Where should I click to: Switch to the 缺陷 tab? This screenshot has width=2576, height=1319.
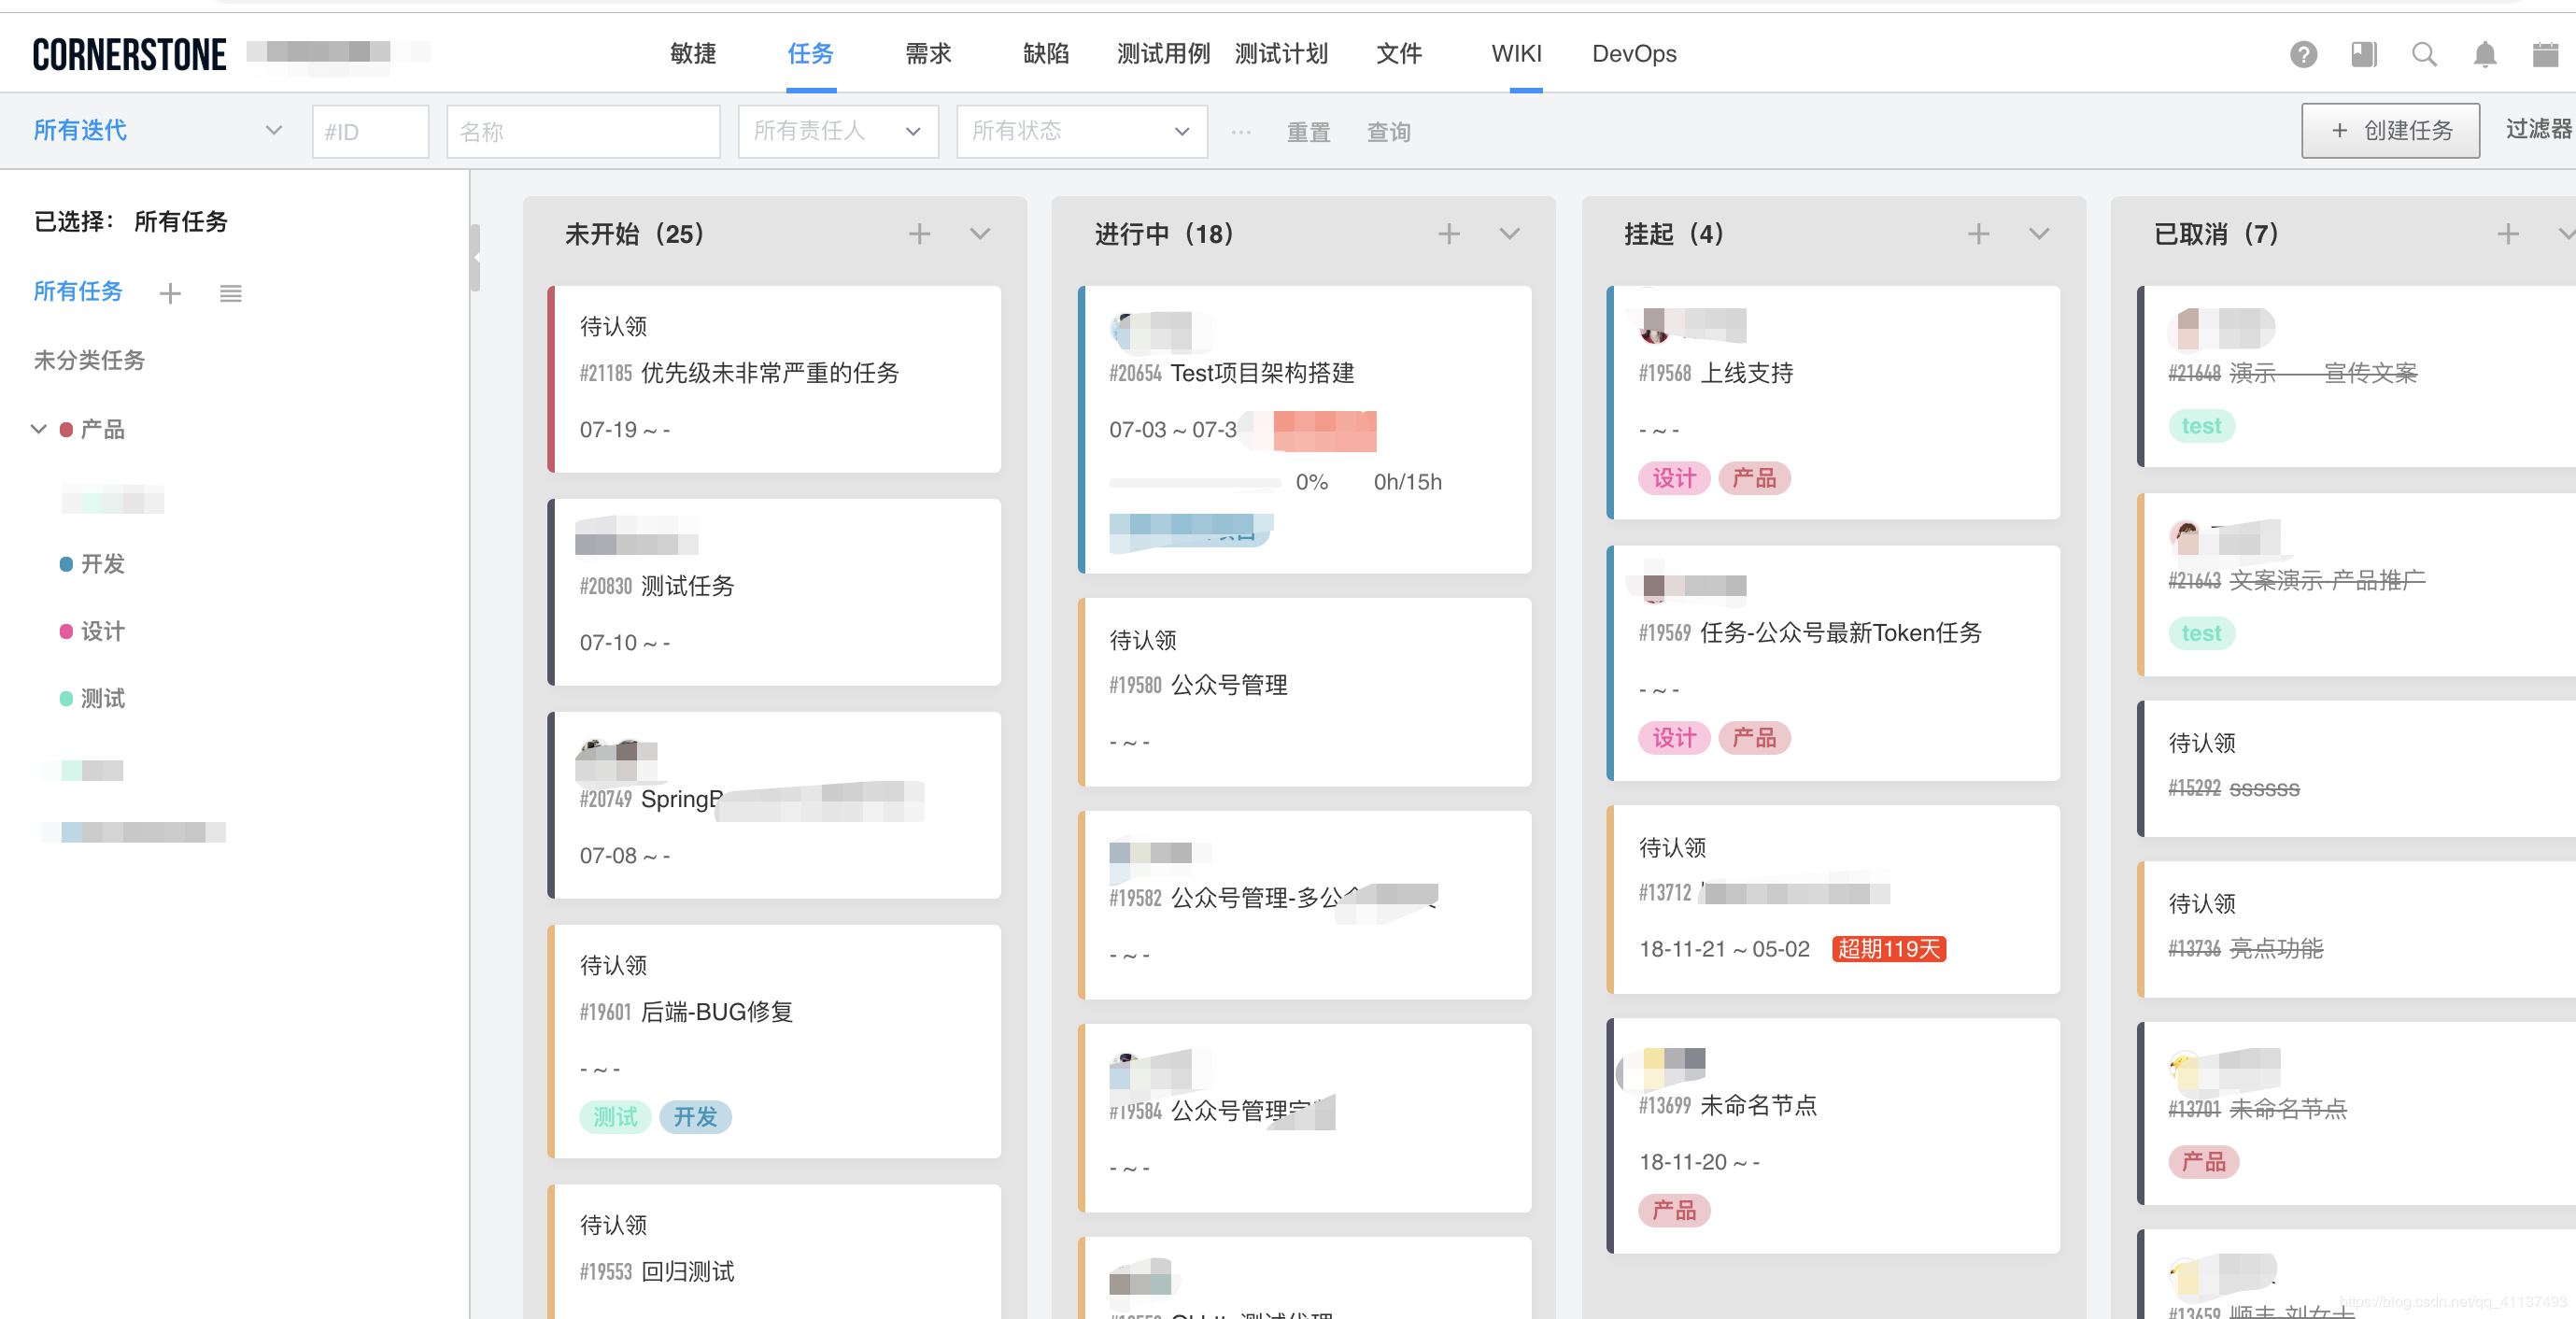pos(1045,54)
